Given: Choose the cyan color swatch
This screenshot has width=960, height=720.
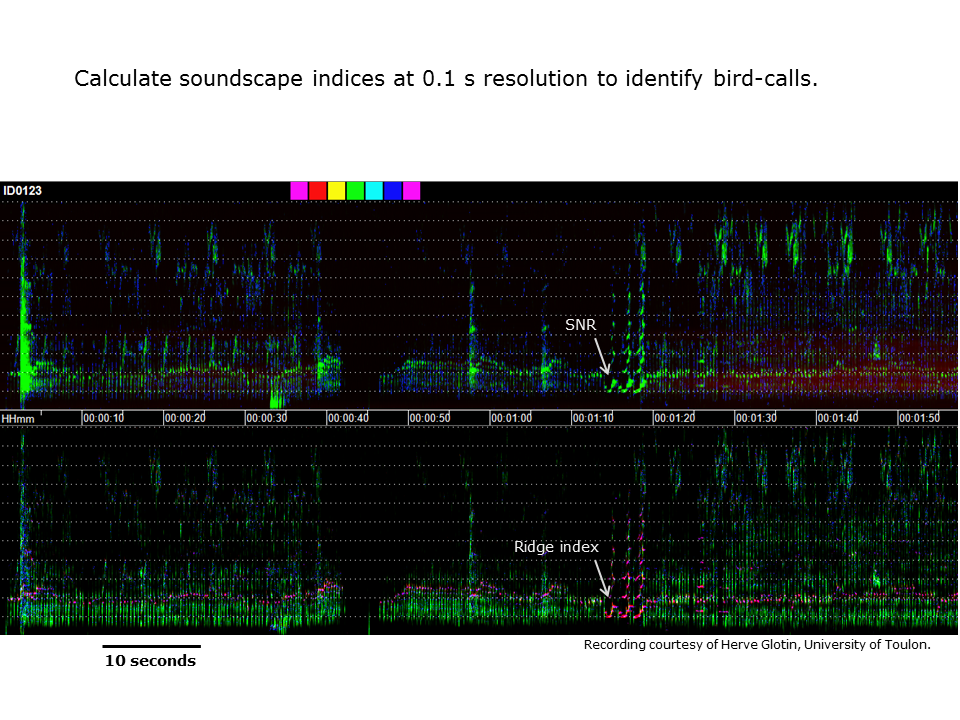Looking at the screenshot, I should click(x=374, y=190).
